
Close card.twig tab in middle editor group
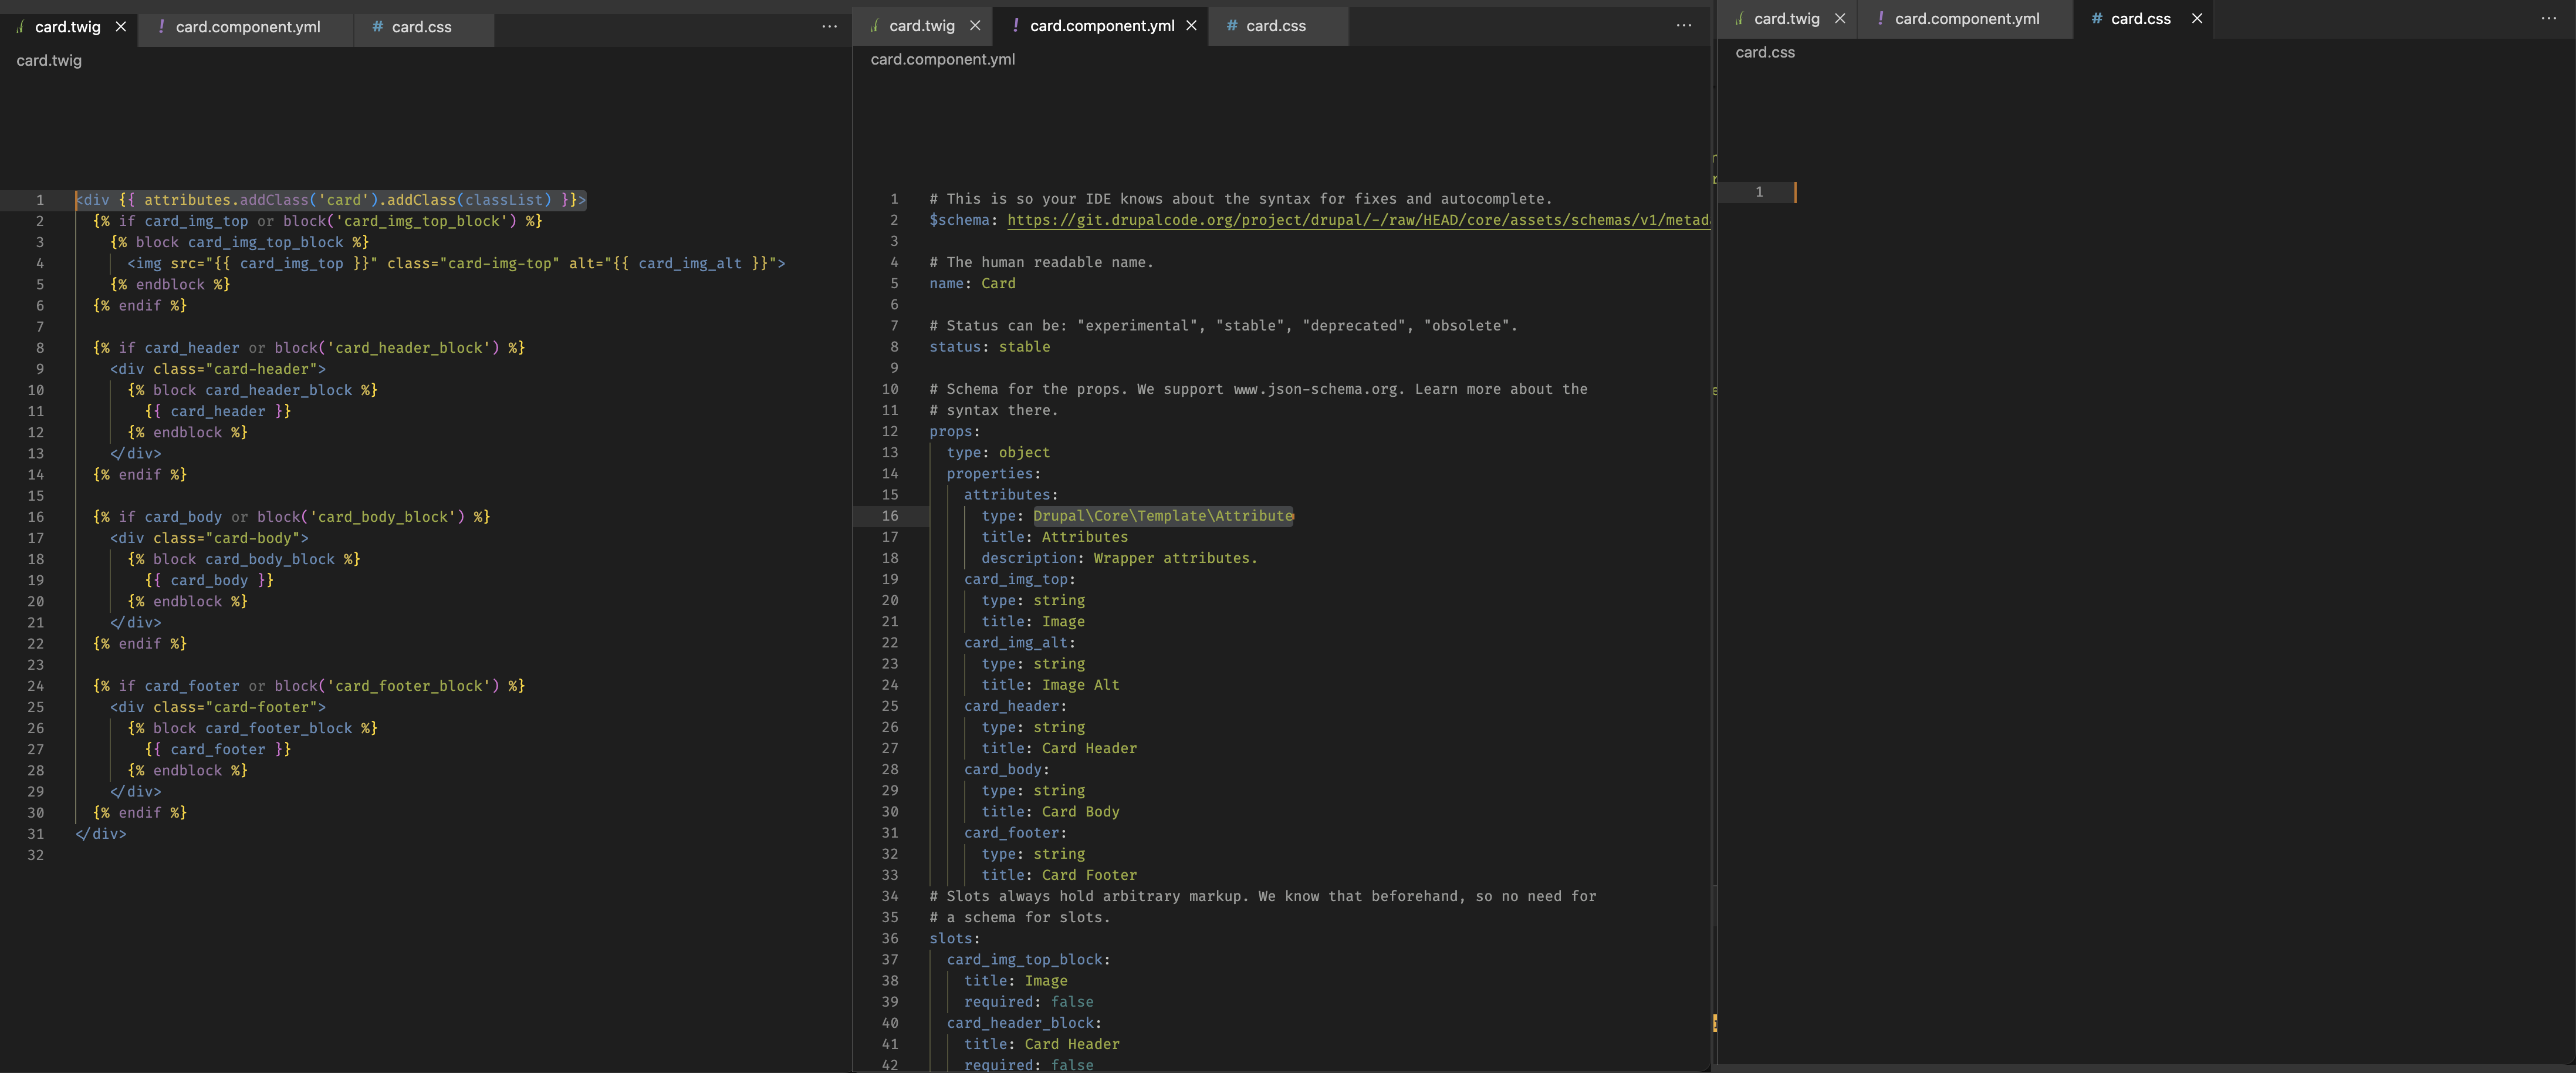click(975, 26)
